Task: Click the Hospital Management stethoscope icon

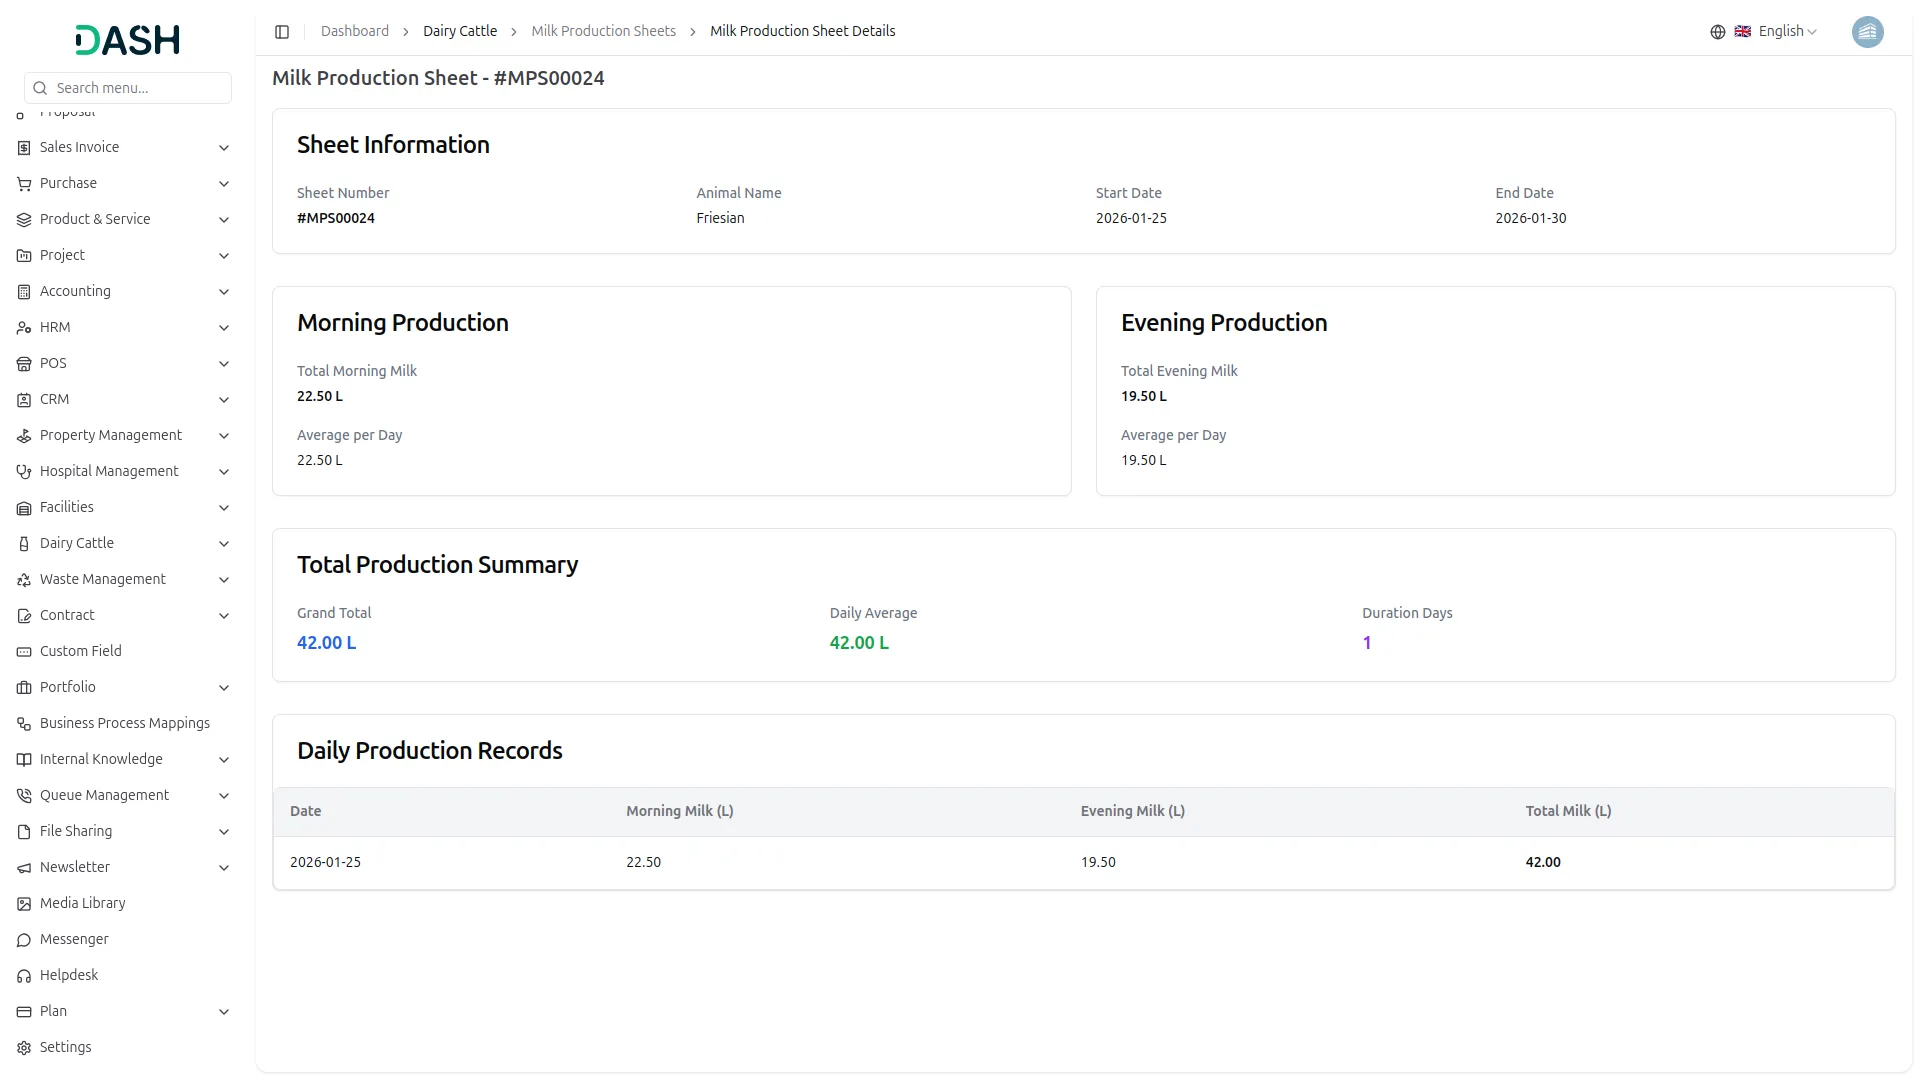Action: (24, 472)
